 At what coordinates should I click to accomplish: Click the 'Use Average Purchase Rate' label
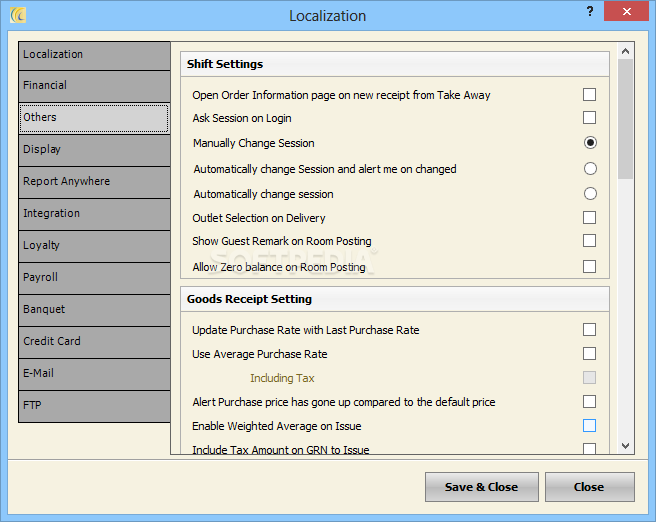tap(259, 354)
